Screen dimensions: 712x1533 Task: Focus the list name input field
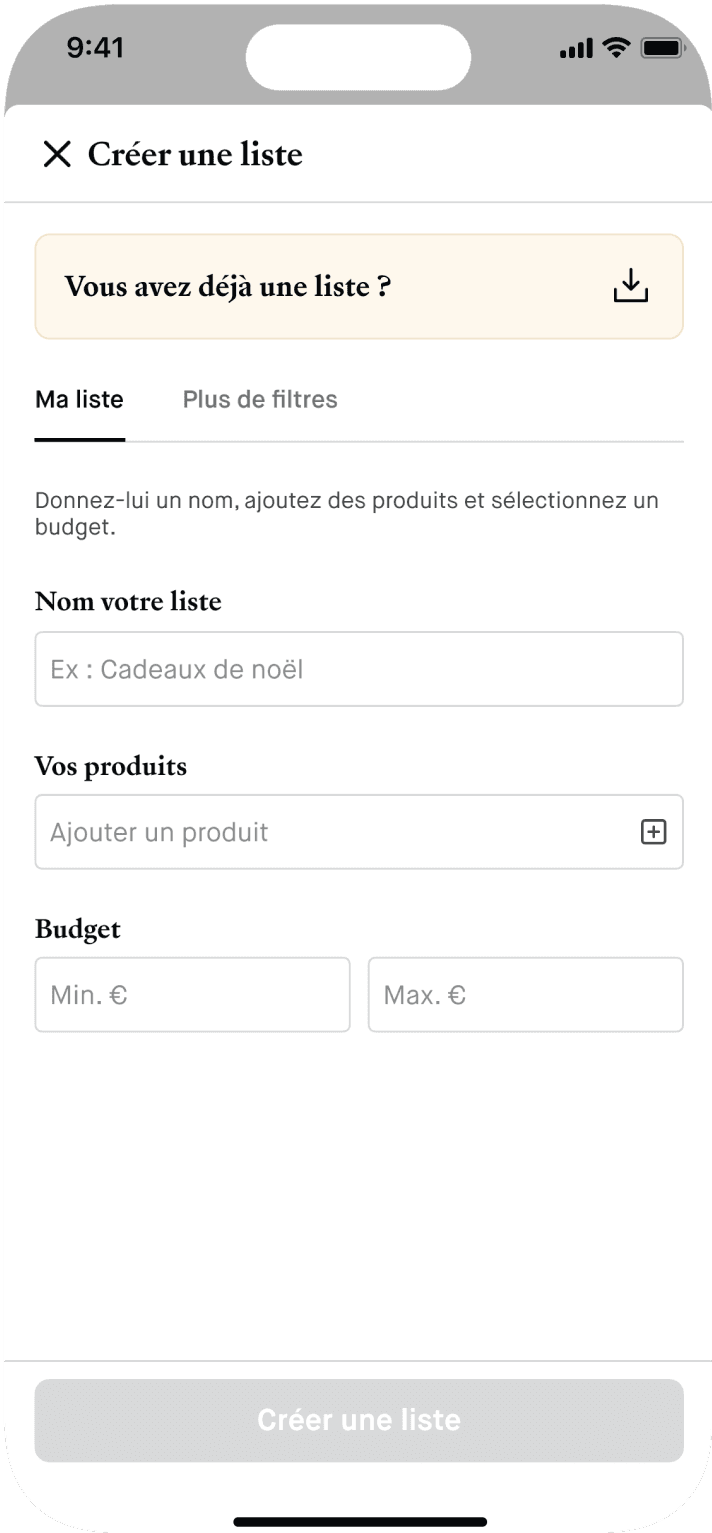point(359,669)
